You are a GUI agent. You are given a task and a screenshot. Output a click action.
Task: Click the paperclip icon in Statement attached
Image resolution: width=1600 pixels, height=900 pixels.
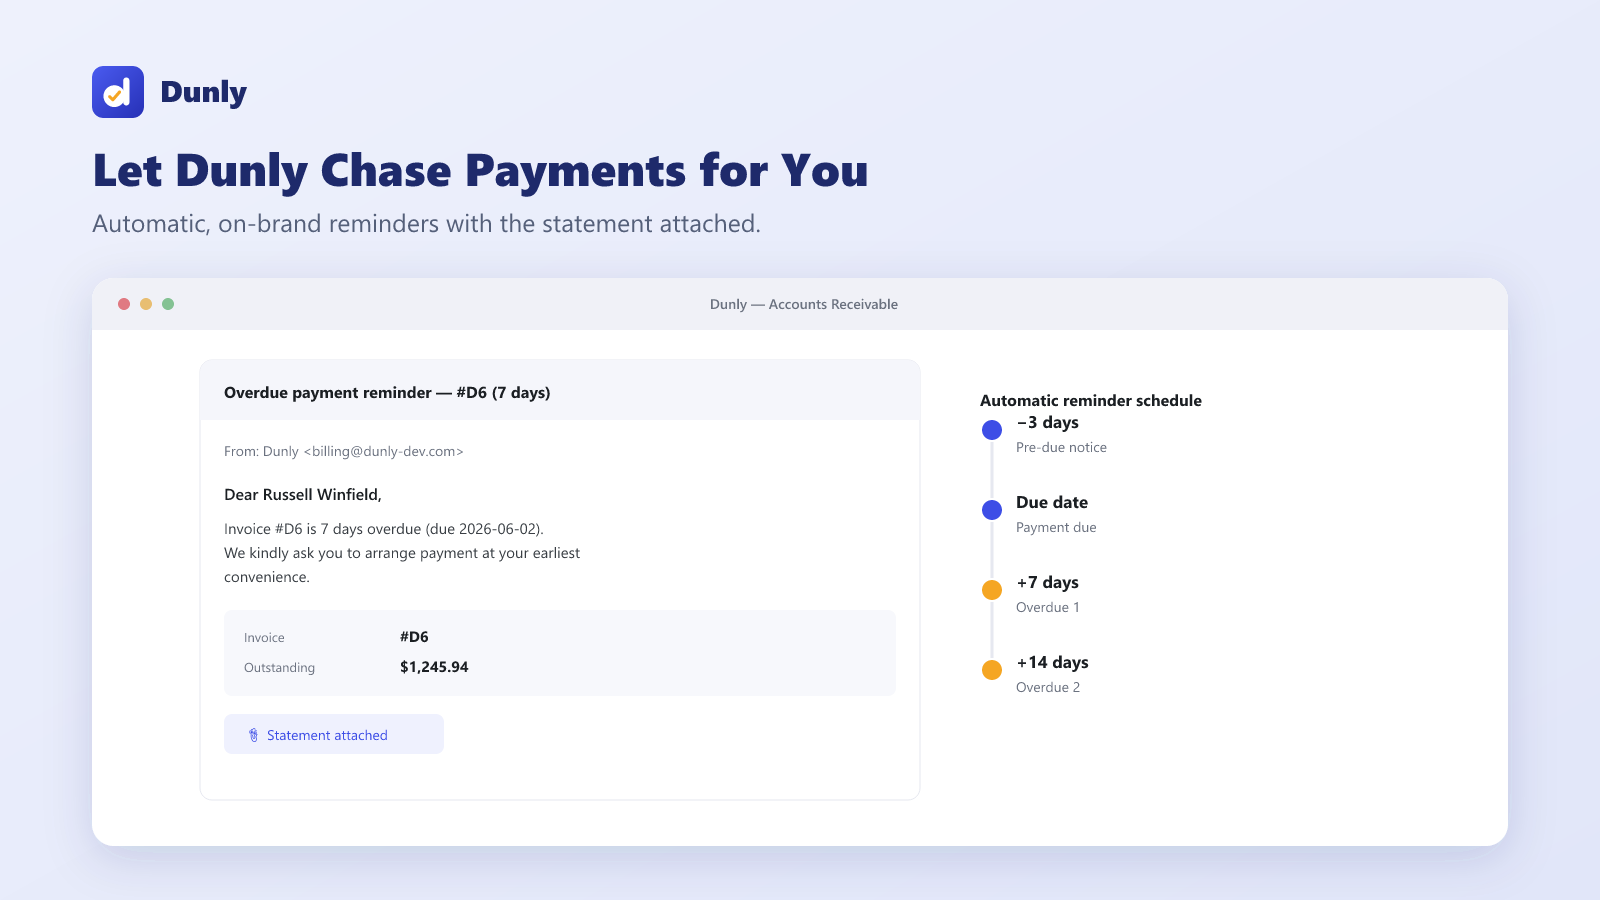(253, 735)
